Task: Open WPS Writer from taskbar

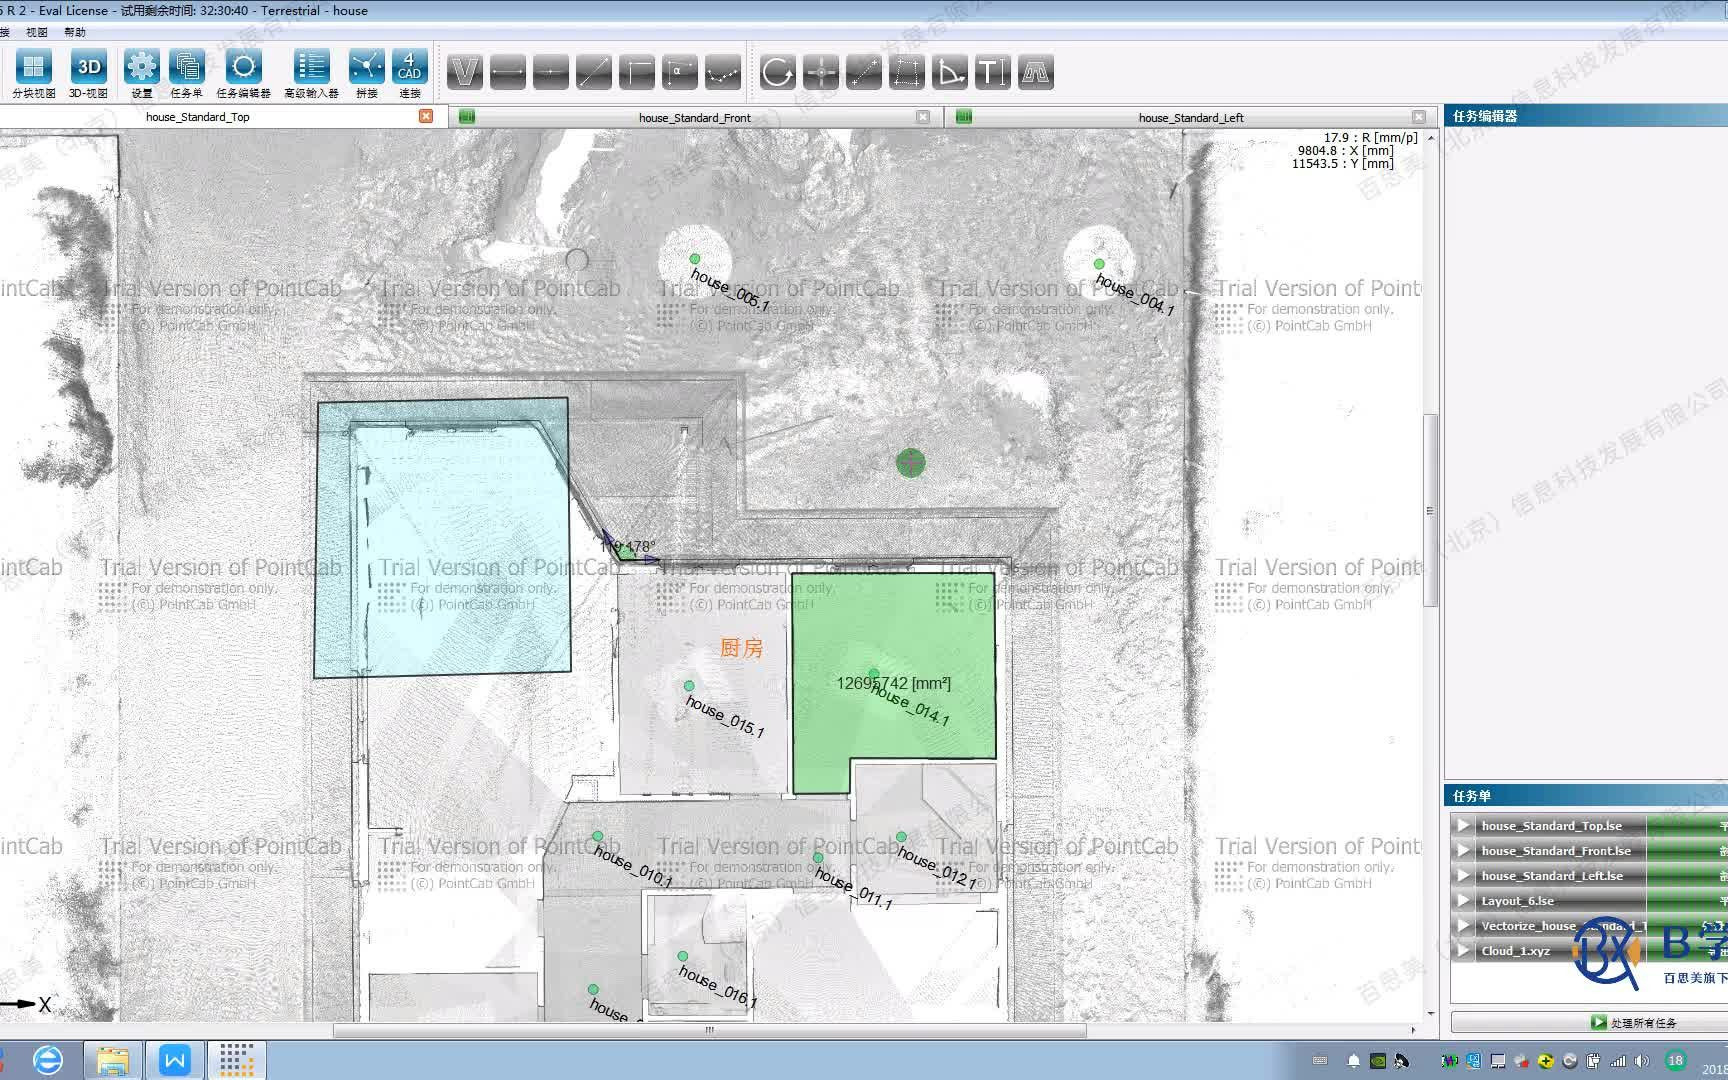Action: pos(174,1060)
